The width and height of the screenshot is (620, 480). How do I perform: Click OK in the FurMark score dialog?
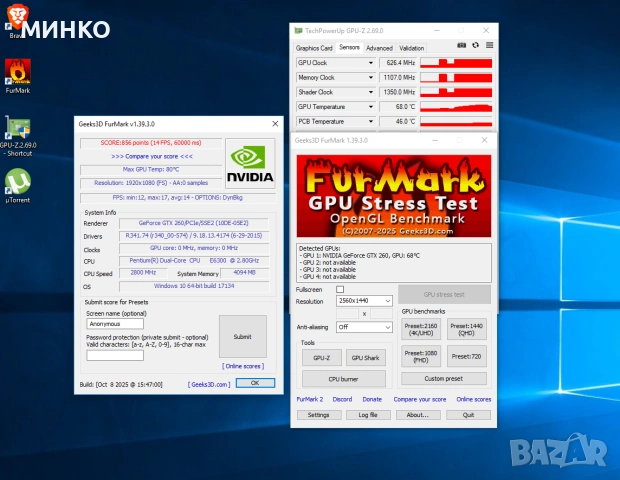point(255,383)
